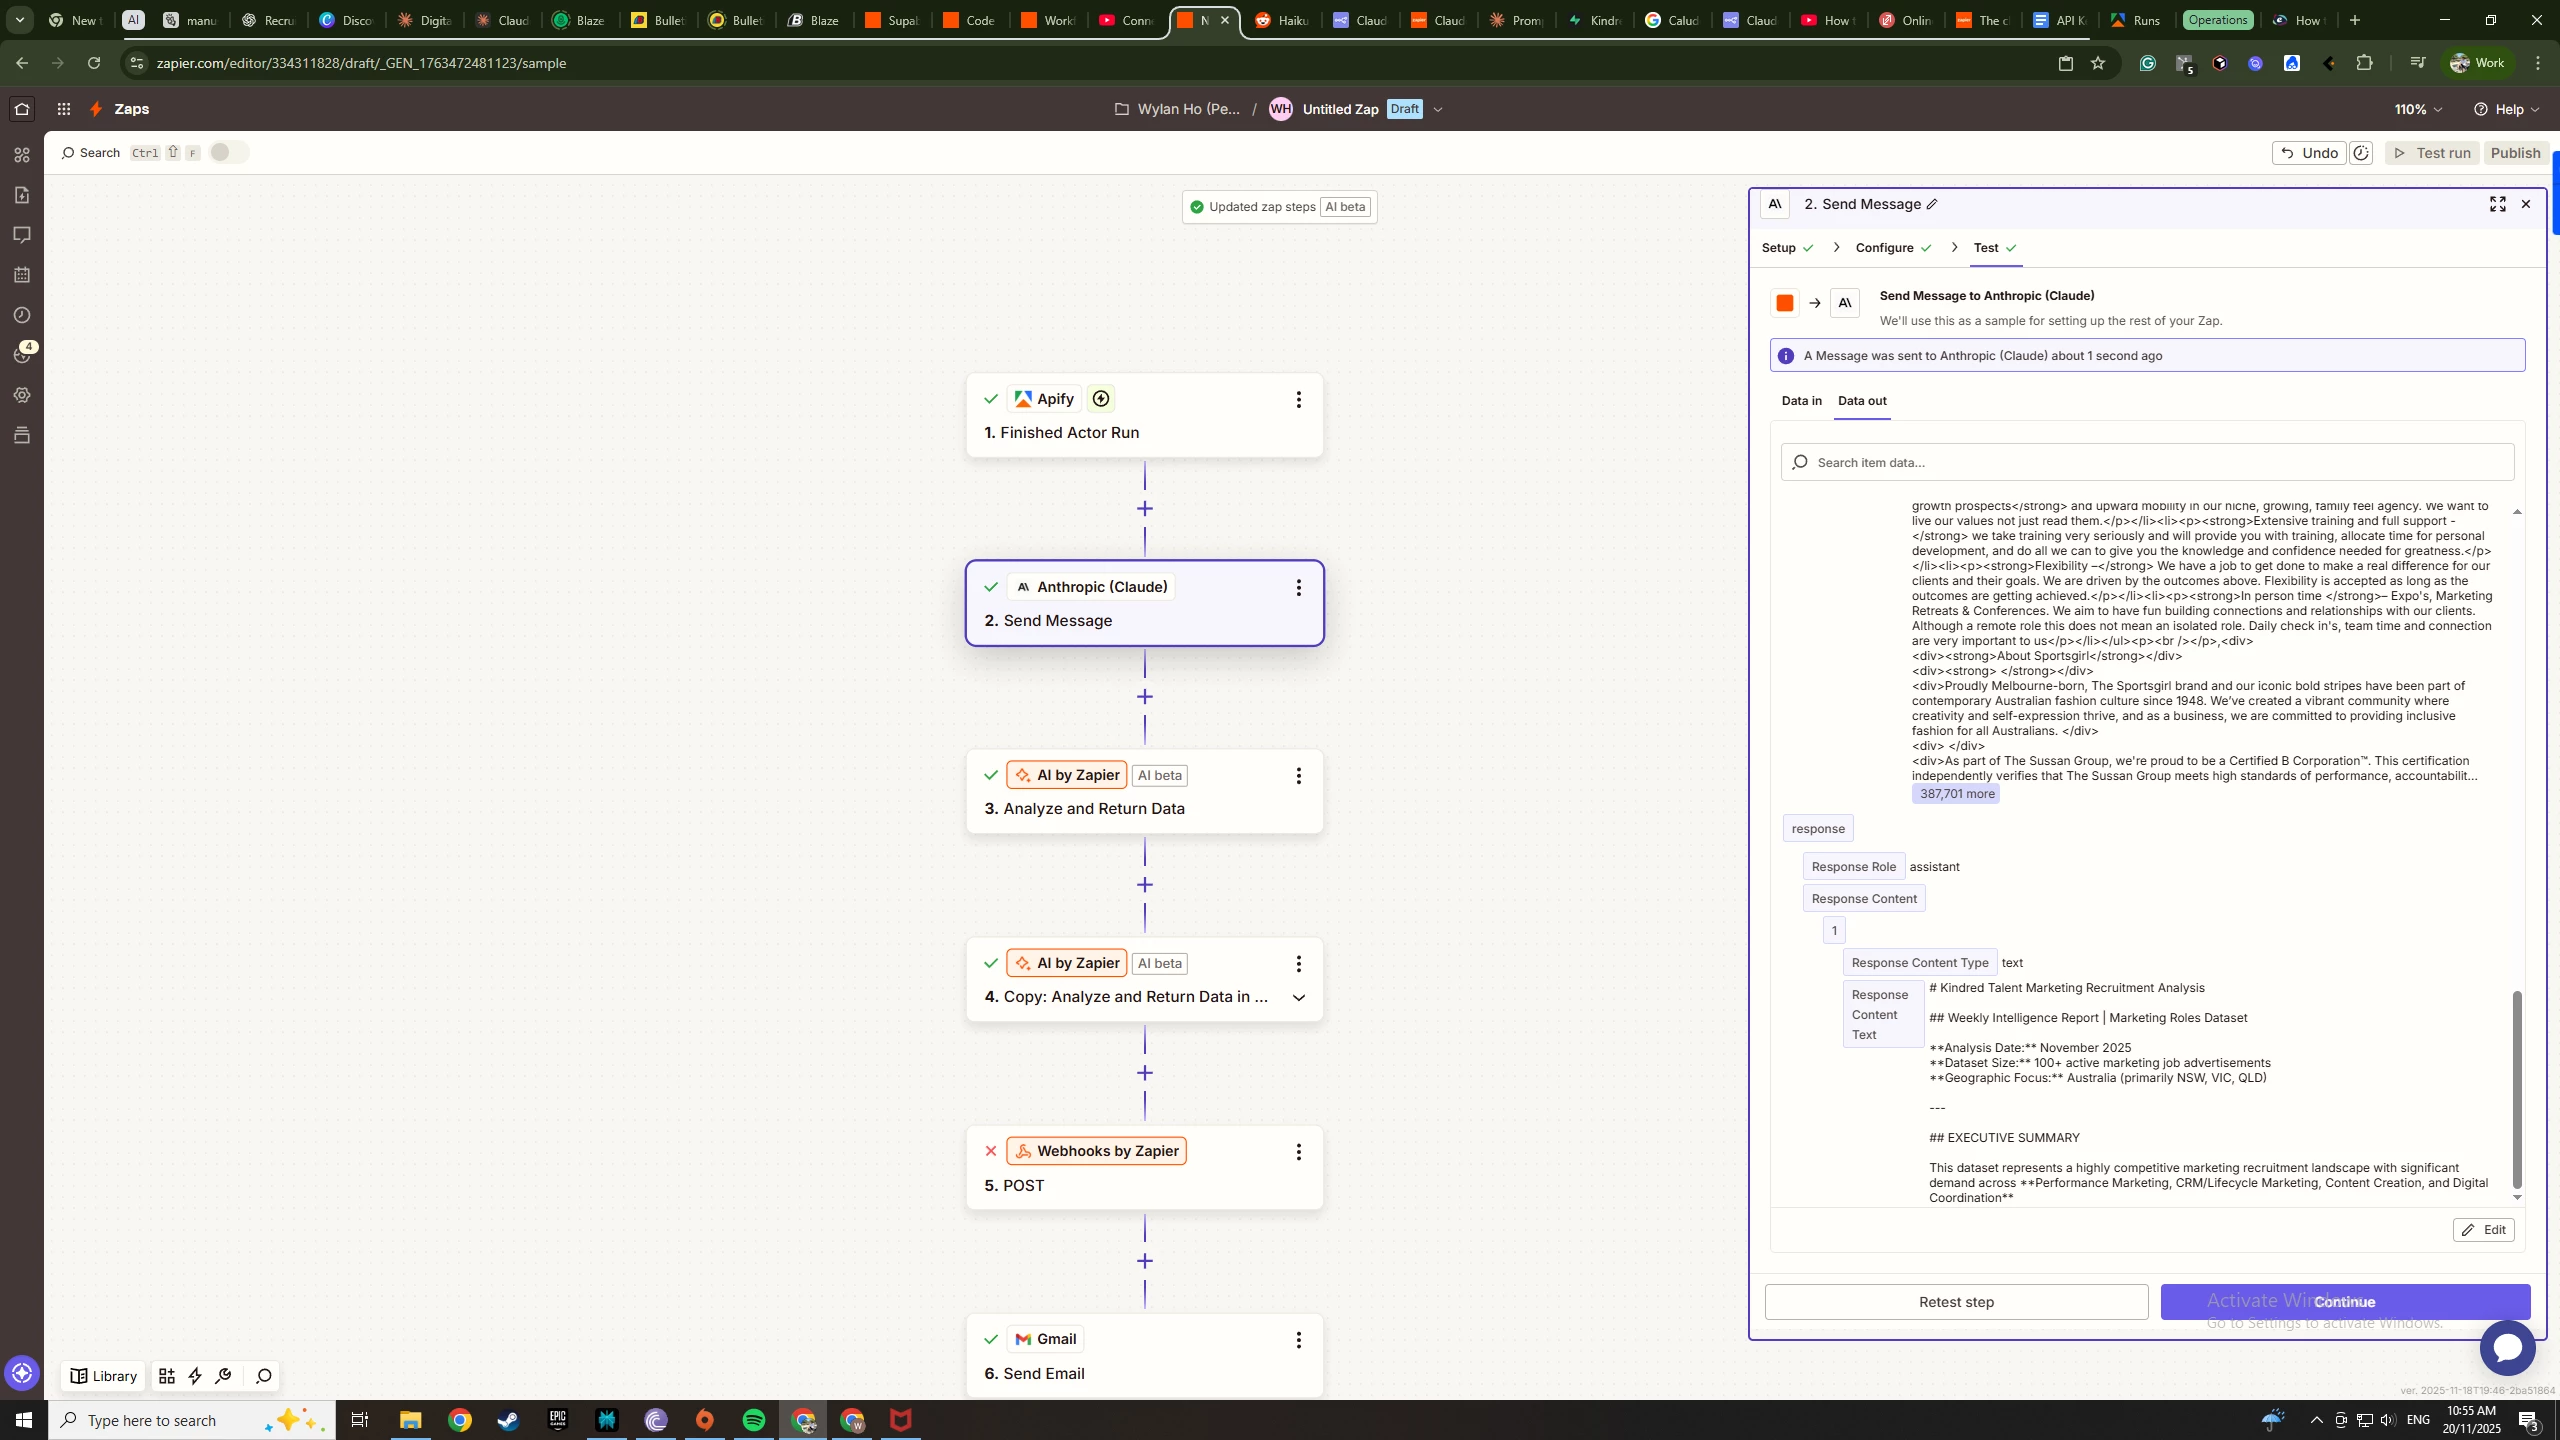
Task: Click plus icon between Apify and Anthropic steps
Action: point(1145,509)
